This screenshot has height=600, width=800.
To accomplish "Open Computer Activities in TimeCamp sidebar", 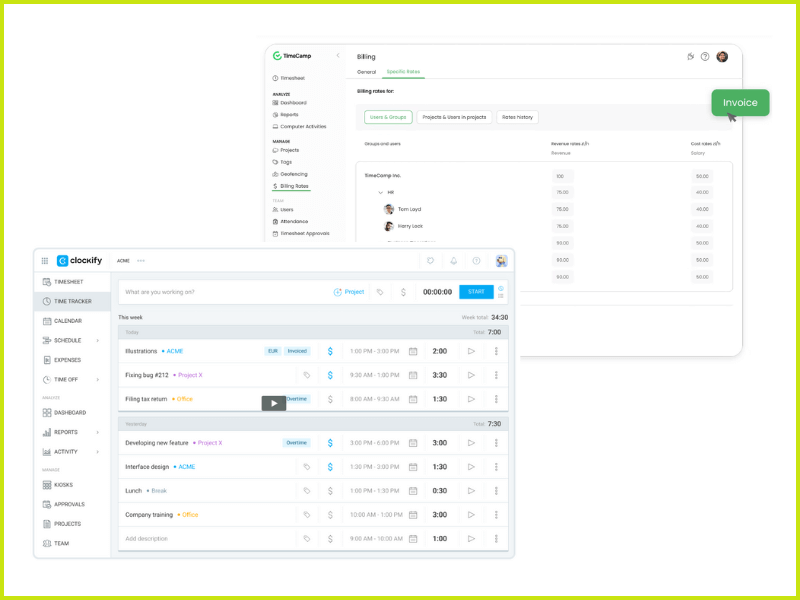I will (x=299, y=127).
